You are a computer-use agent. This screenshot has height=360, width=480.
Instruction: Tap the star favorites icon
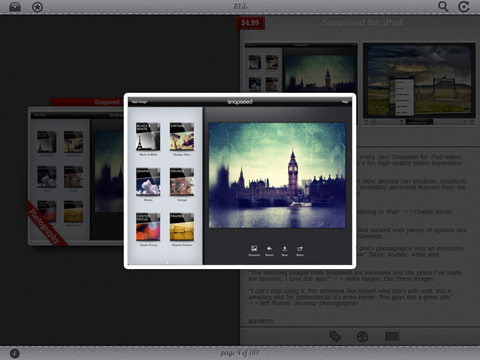pos(37,7)
